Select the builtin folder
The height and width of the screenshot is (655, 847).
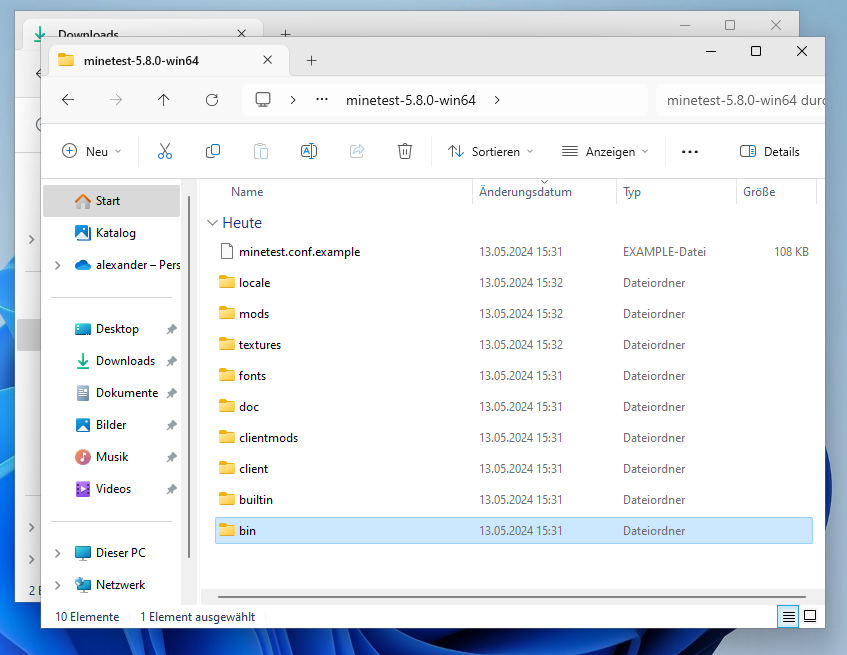click(x=514, y=500)
